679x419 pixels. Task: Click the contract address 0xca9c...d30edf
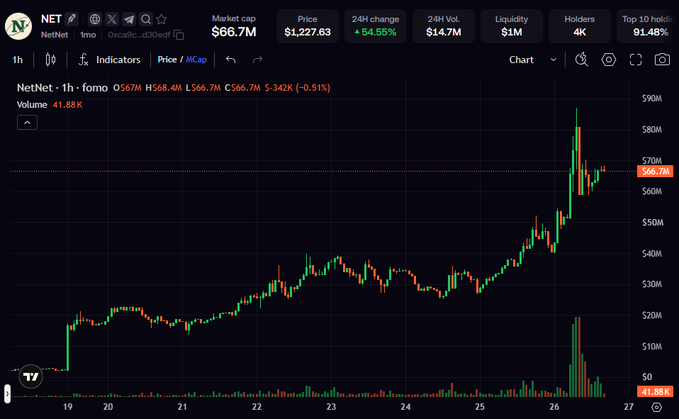tap(139, 35)
